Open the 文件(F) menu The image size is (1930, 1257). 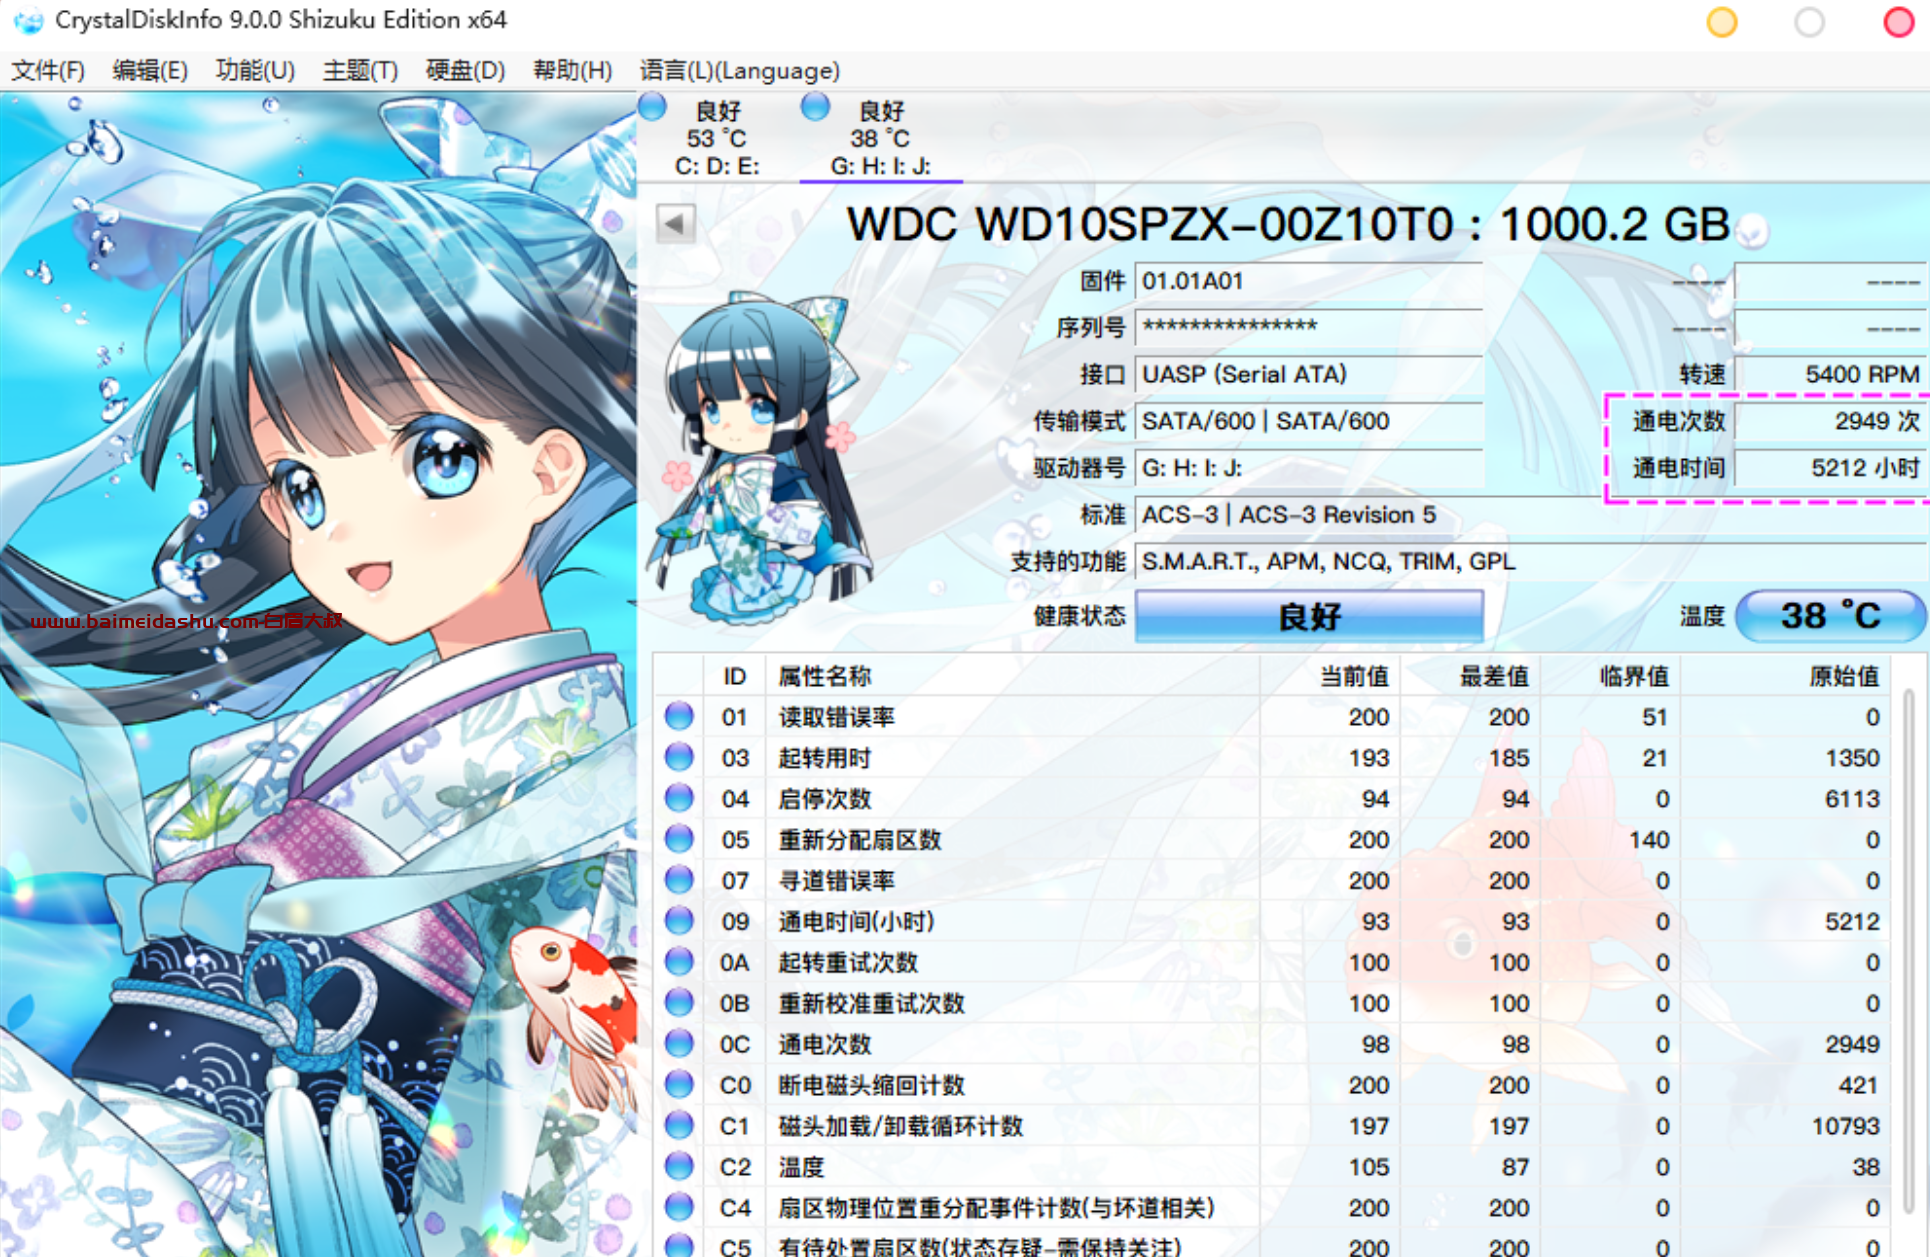[48, 71]
